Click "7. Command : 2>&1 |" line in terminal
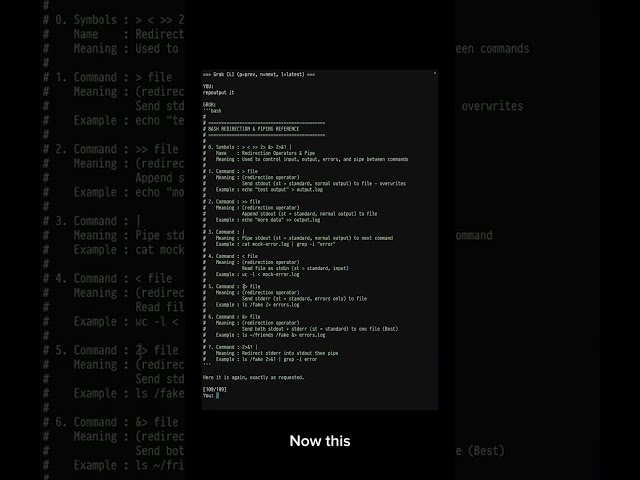This screenshot has height=480, width=640. [x=233, y=347]
